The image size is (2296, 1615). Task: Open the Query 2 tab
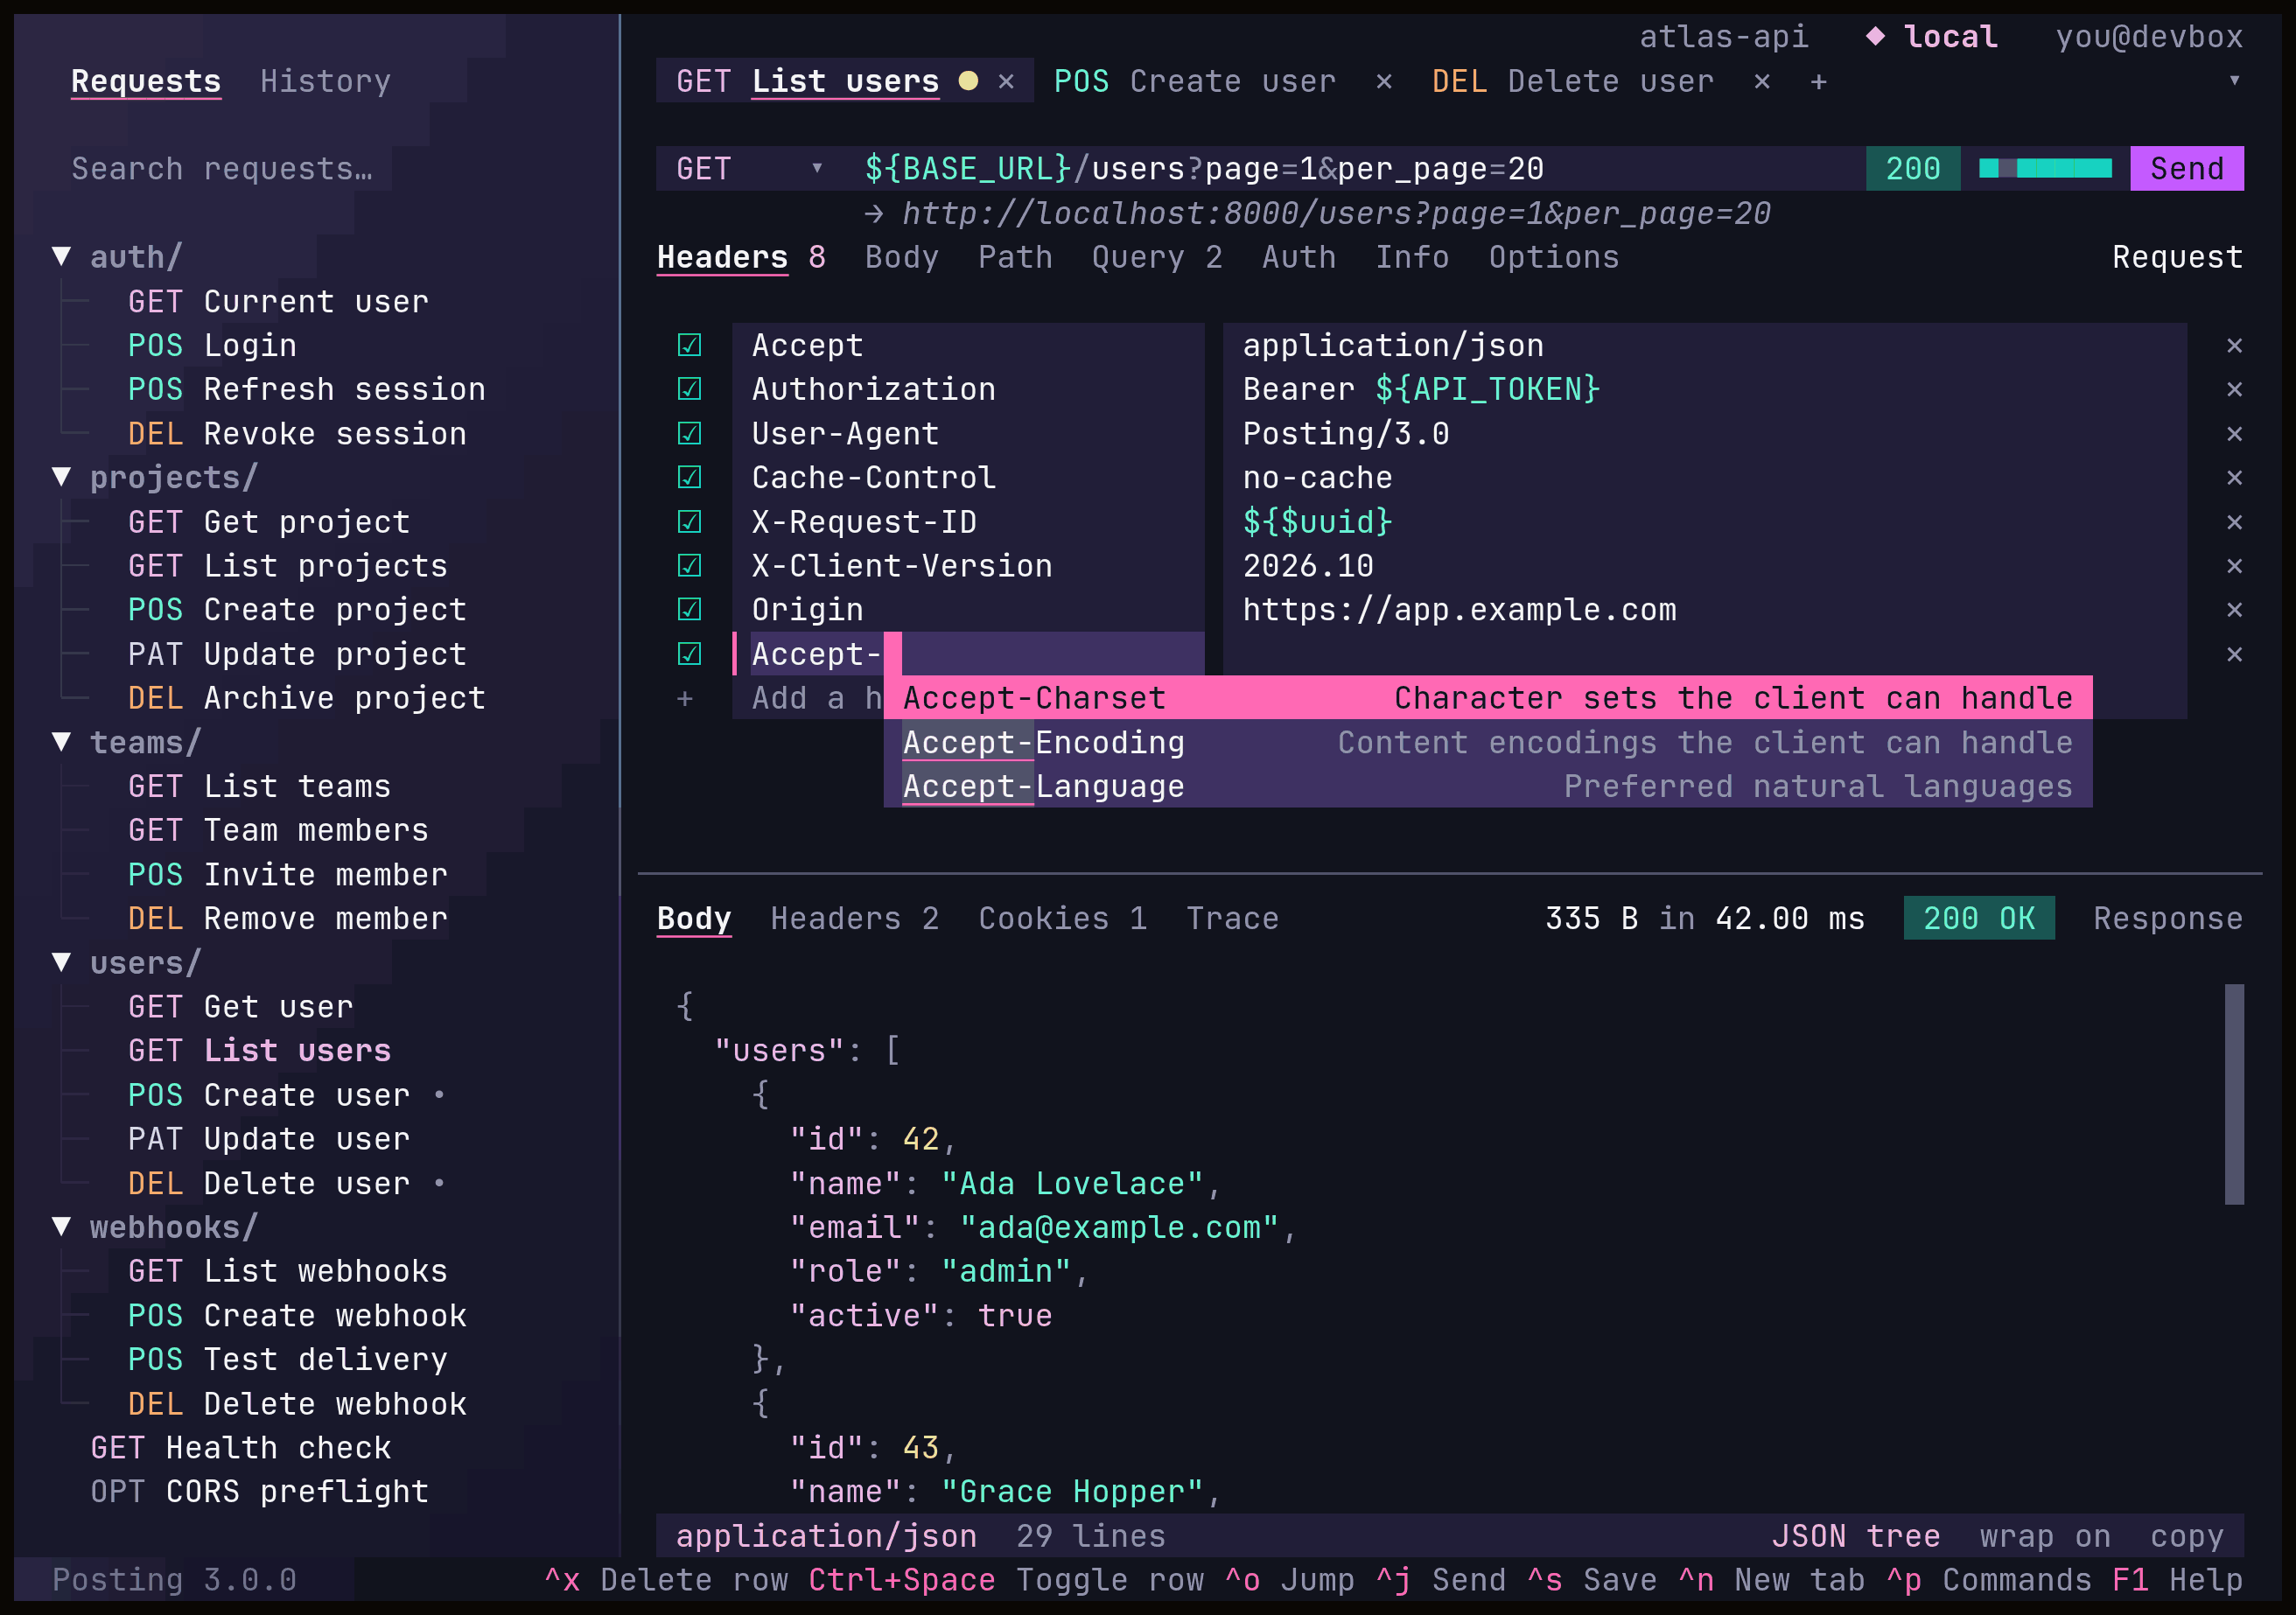[1157, 258]
